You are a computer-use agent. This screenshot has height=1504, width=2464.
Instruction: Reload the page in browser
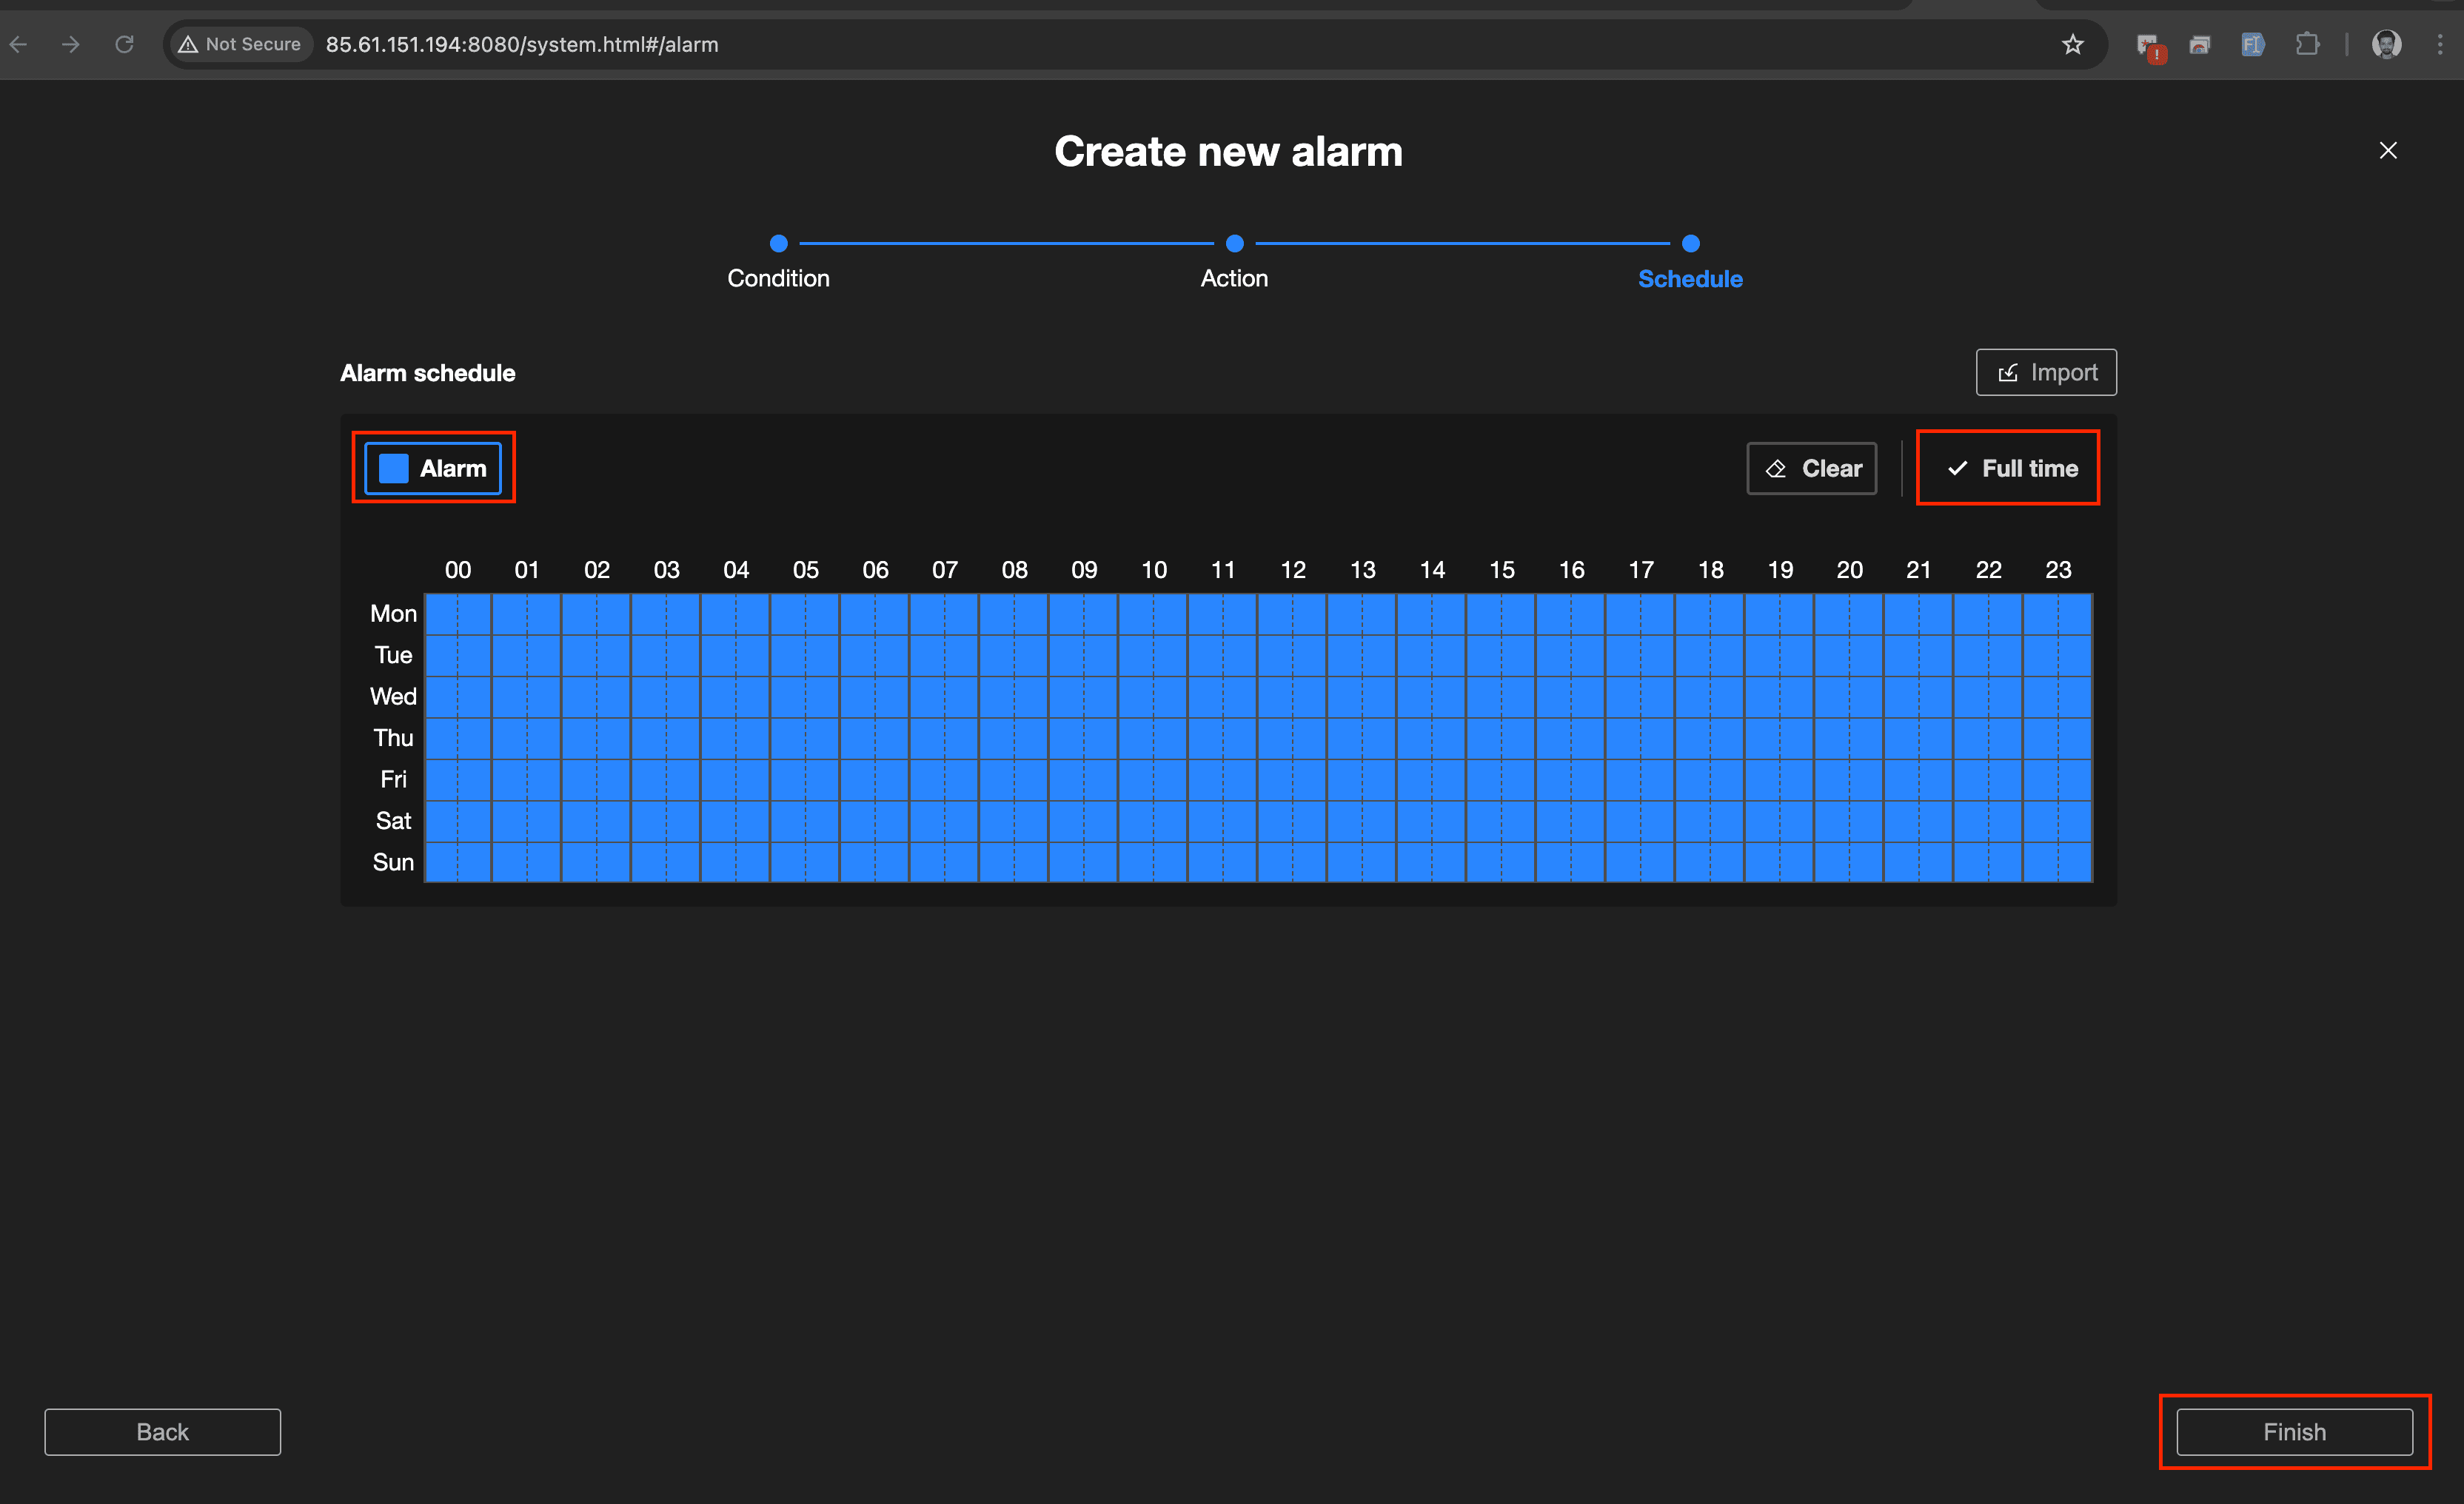[124, 44]
